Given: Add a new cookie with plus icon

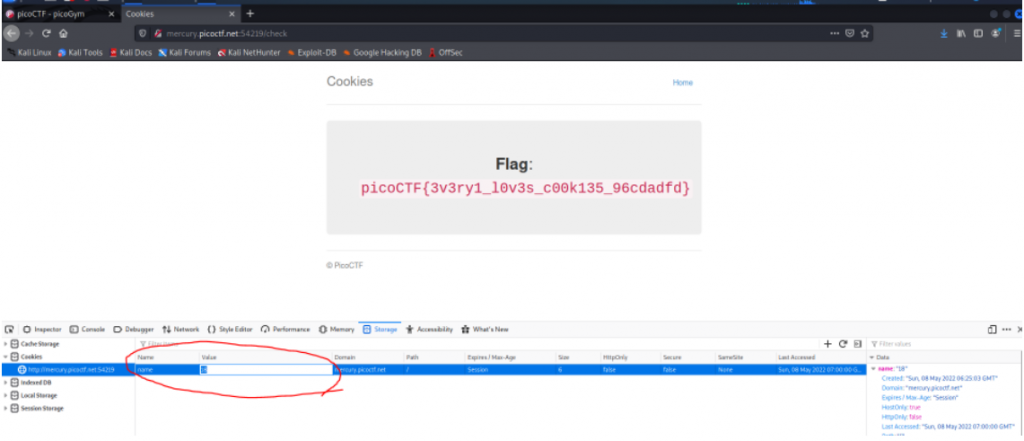Looking at the screenshot, I should click(x=828, y=344).
